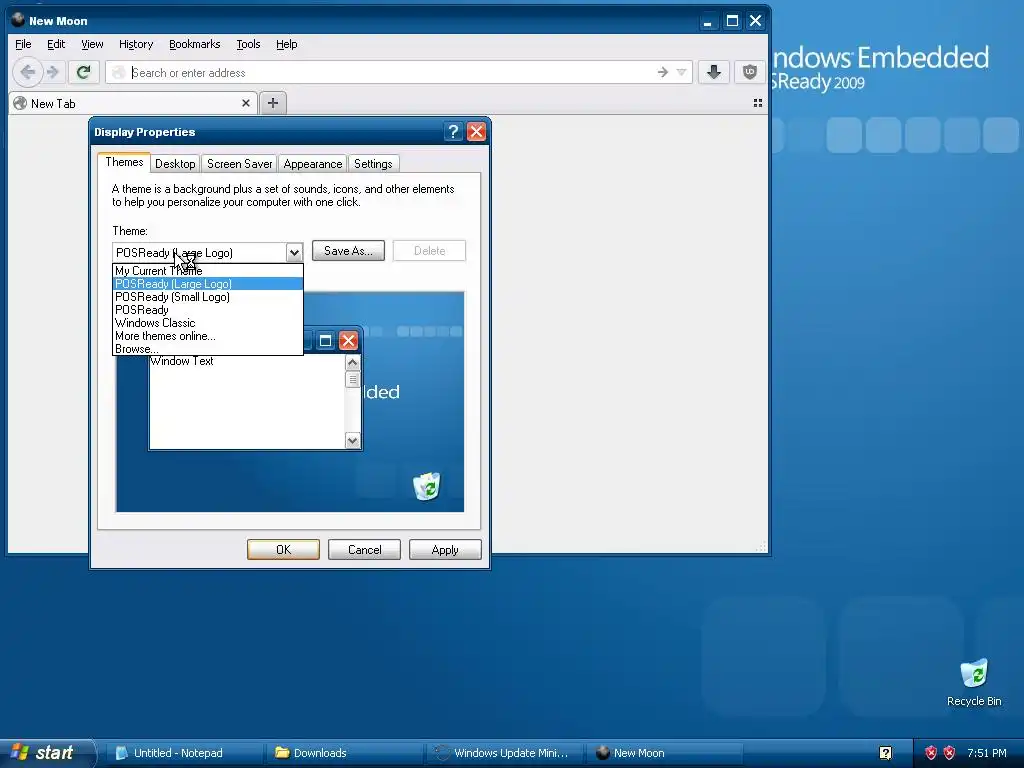Reload the page in New Moon
This screenshot has height=768, width=1024.
84,72
